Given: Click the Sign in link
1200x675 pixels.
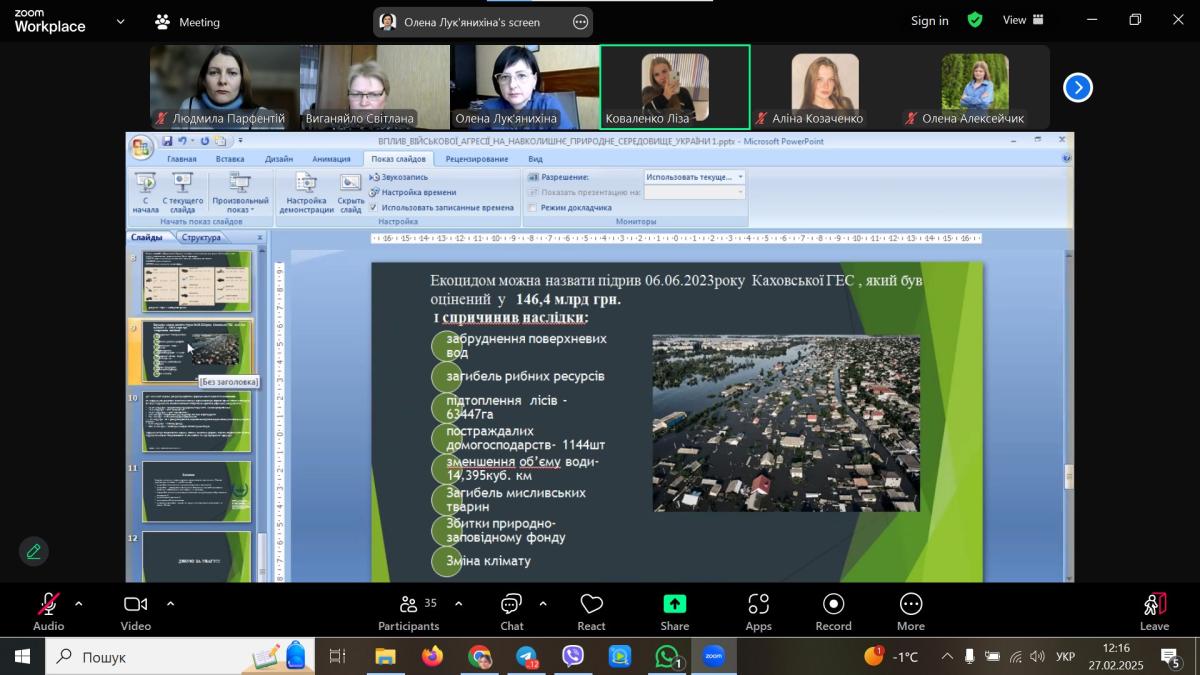Looking at the screenshot, I should pyautogui.click(x=929, y=21).
